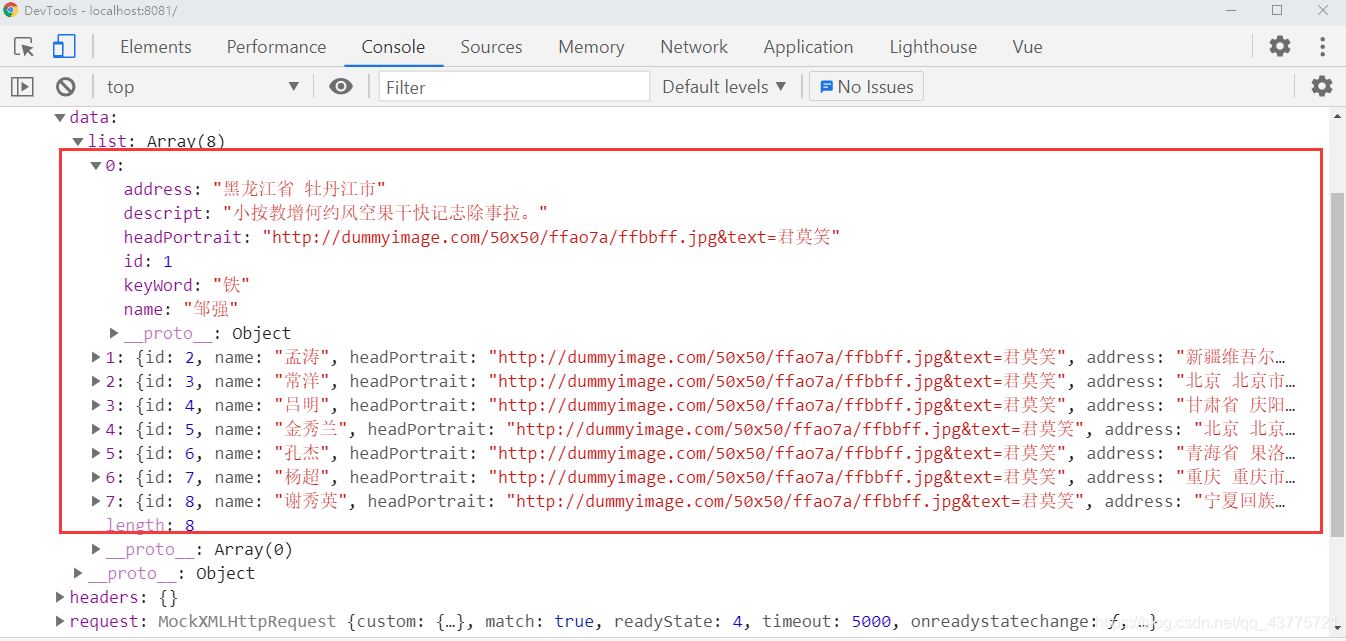Open the Sources tab

pyautogui.click(x=491, y=47)
